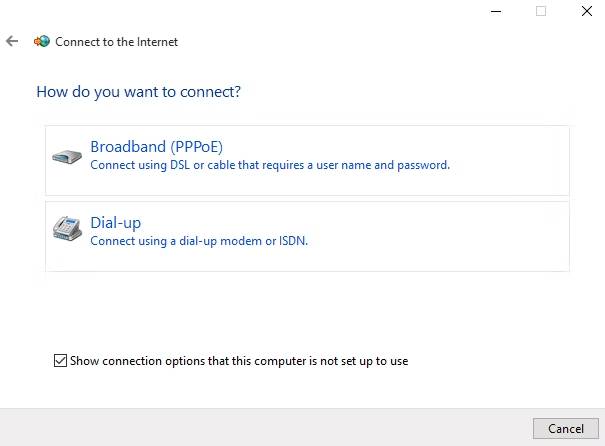Image resolution: width=605 pixels, height=446 pixels.
Task: Click the word 'ISDN' in Dial-up description
Action: click(x=292, y=241)
